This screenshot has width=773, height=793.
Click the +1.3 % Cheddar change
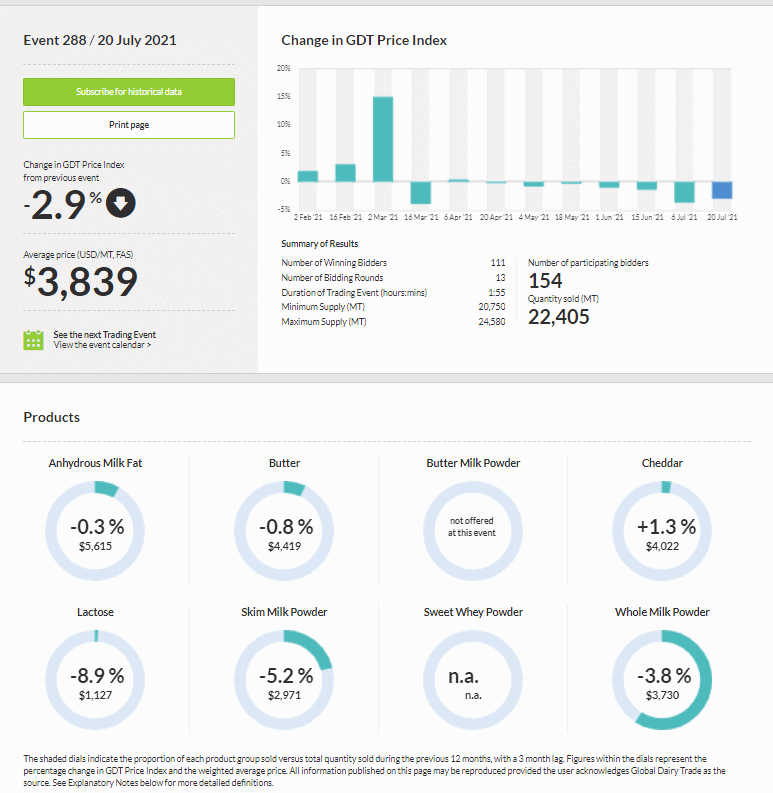click(666, 527)
